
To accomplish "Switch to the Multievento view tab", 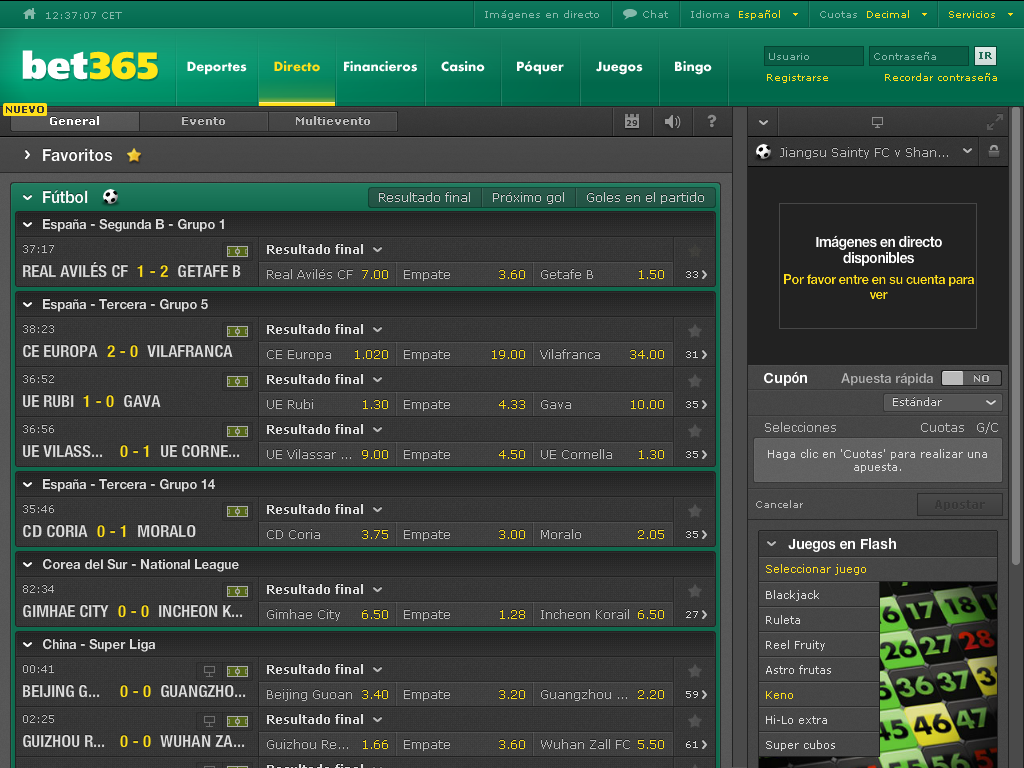I will (x=332, y=121).
